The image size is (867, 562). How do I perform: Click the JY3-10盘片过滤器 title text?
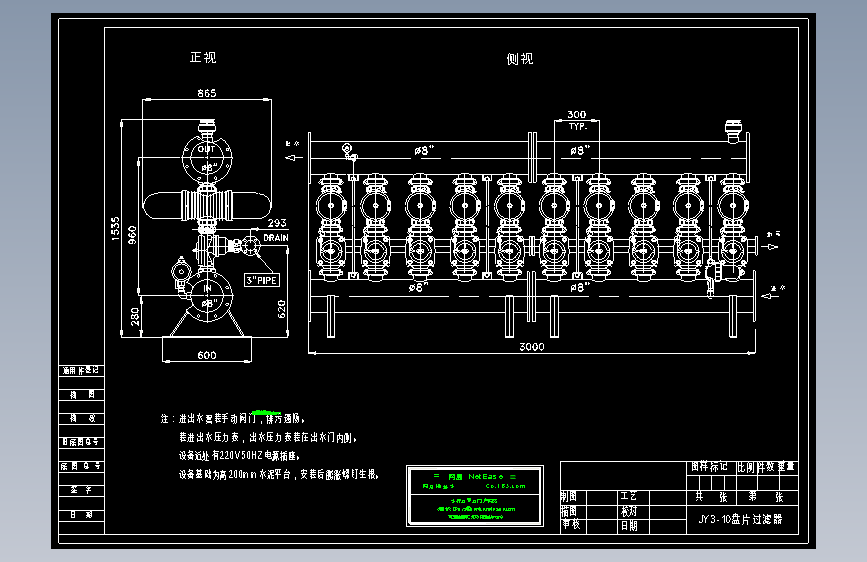coord(740,519)
